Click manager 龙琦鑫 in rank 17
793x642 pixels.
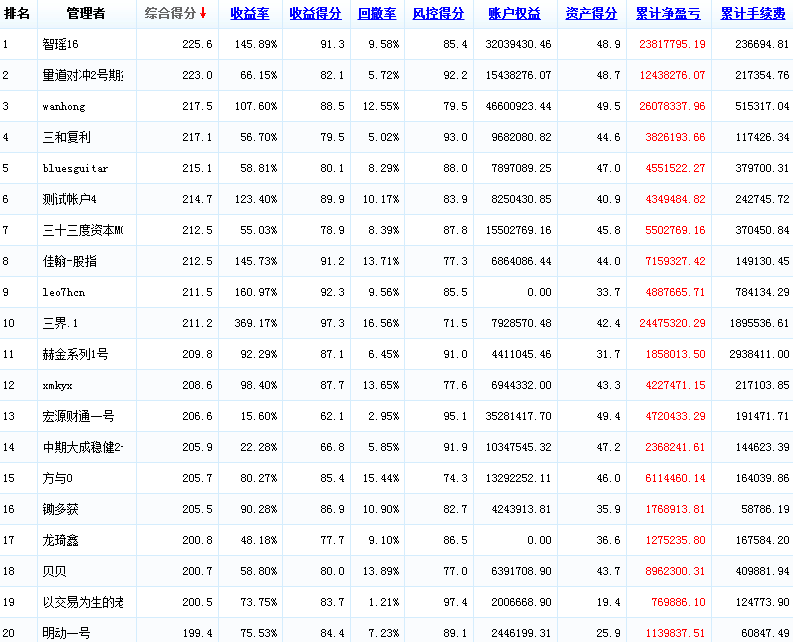(61, 540)
